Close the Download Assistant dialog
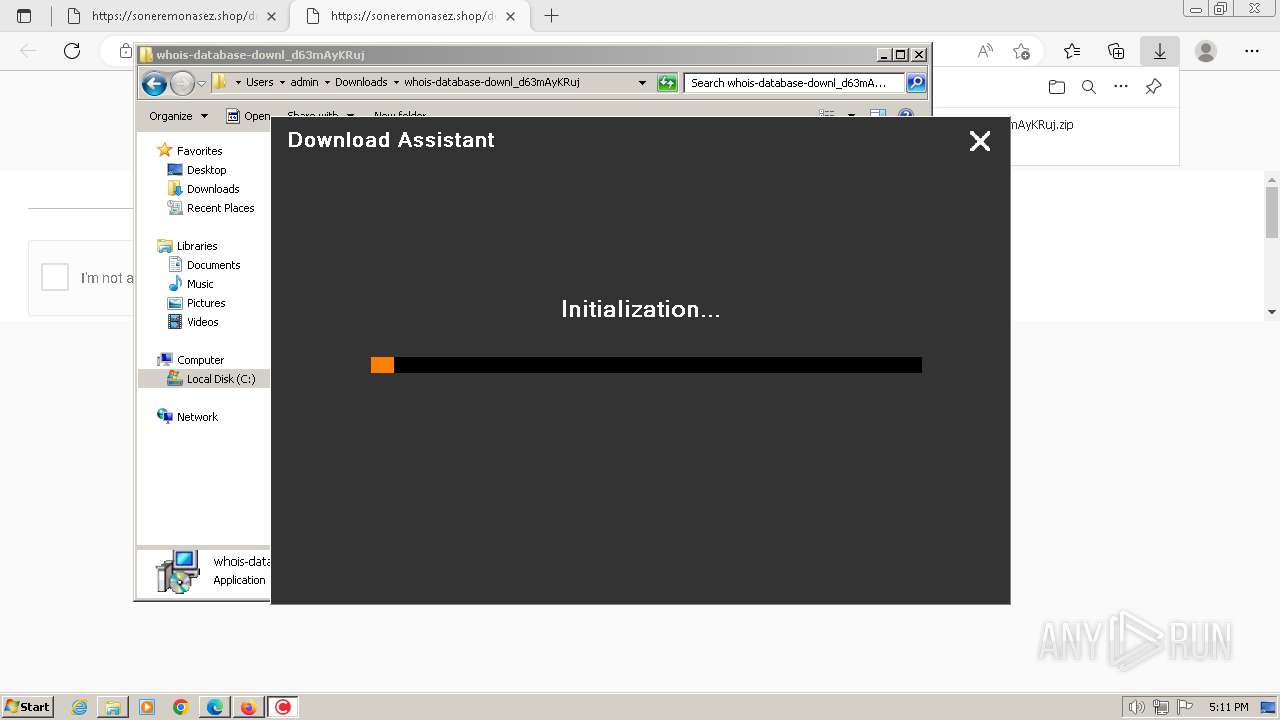Image resolution: width=1280 pixels, height=720 pixels. [x=980, y=141]
